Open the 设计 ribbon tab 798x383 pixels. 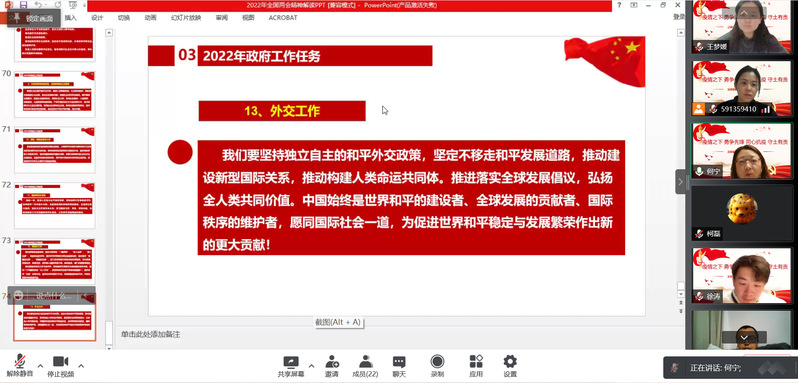point(97,18)
